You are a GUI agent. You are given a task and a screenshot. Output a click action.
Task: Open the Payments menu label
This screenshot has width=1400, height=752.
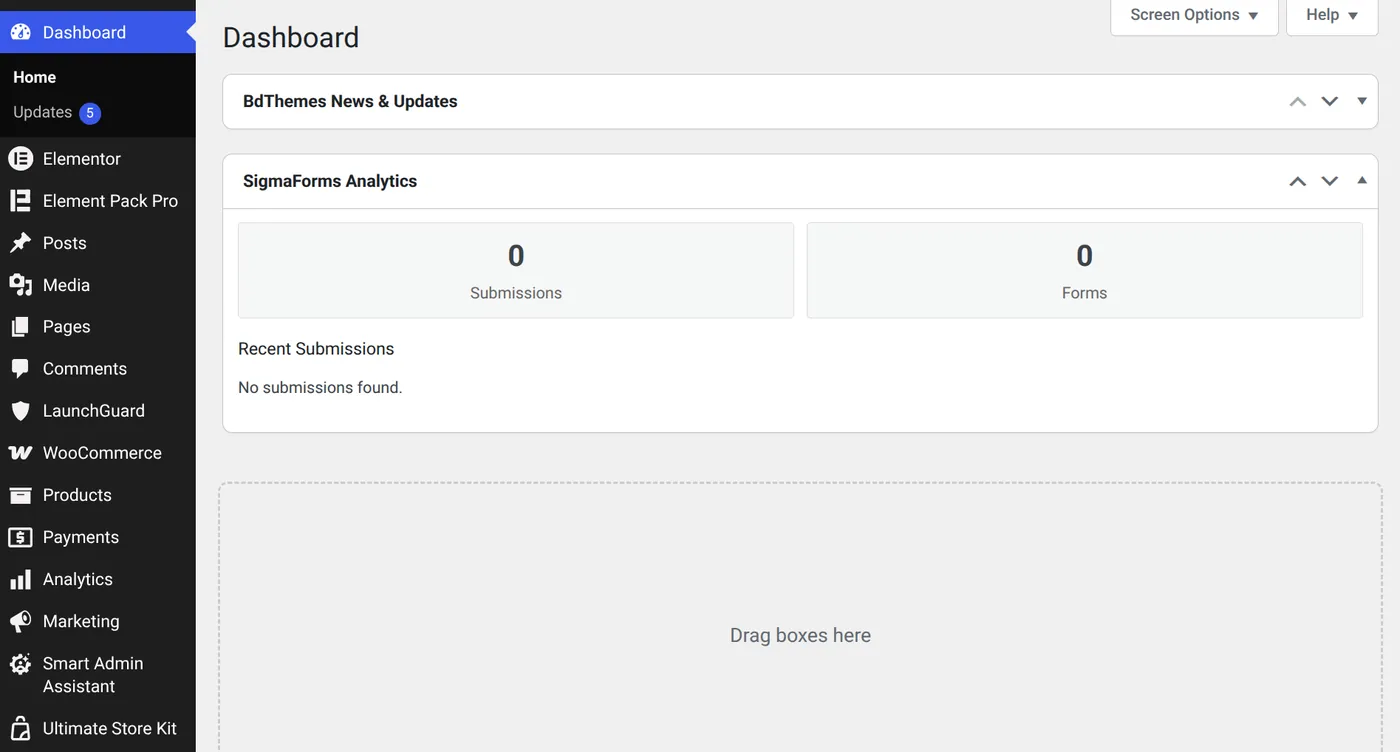(81, 537)
